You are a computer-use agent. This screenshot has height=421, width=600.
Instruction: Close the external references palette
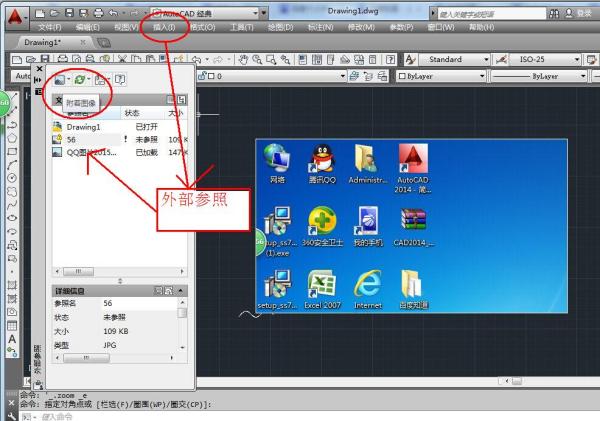(39, 69)
